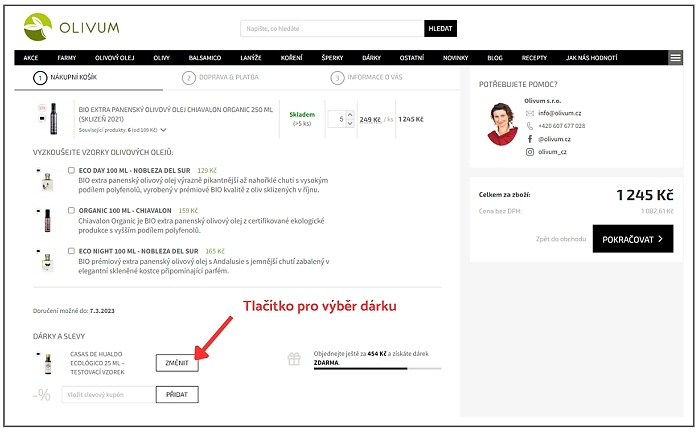
Task: Open the Organic 100 ml Chiavalon thumbnail
Action: 47,220
